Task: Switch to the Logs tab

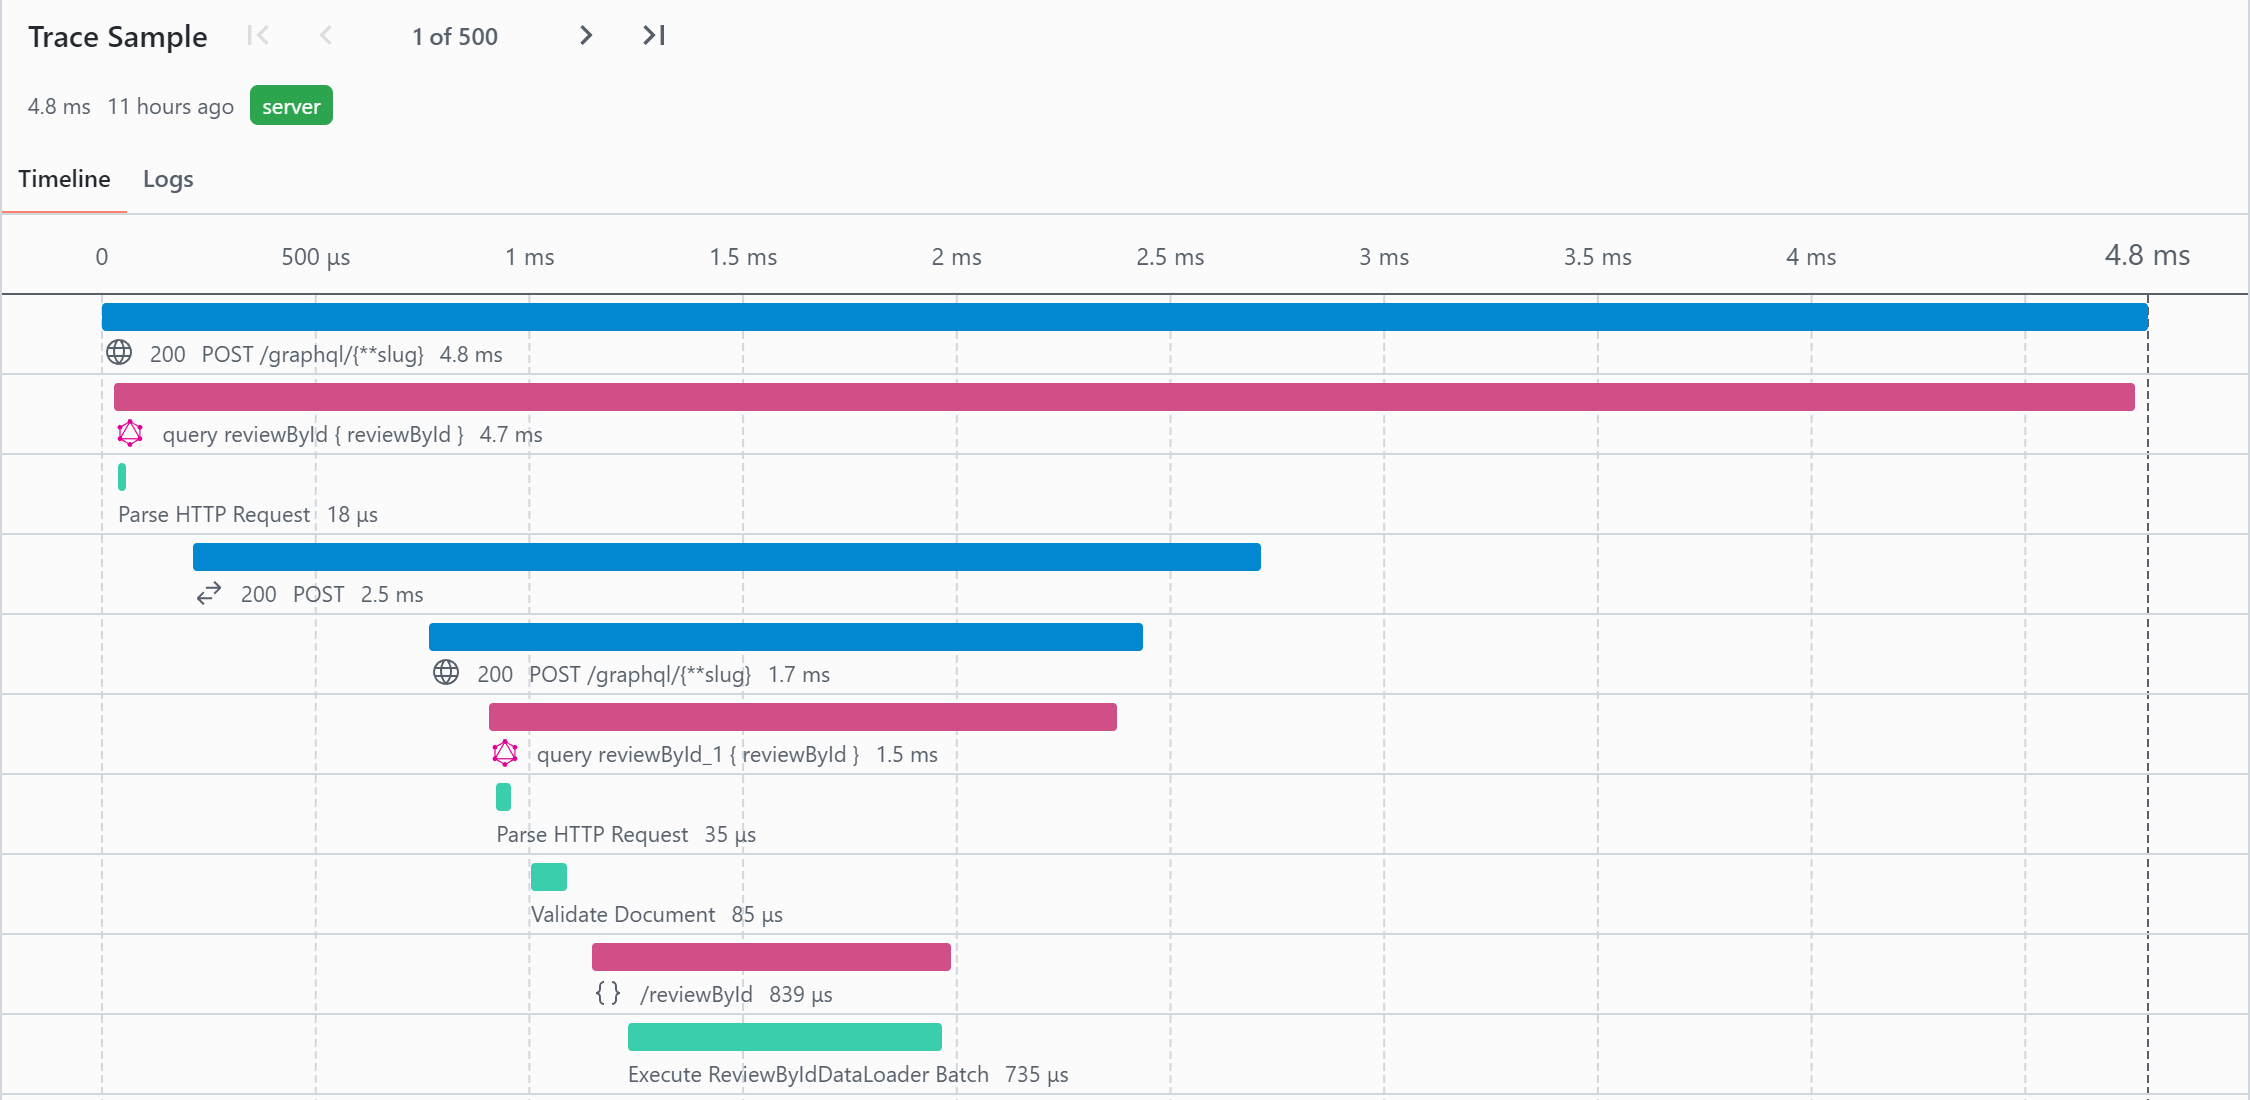Action: tap(168, 179)
